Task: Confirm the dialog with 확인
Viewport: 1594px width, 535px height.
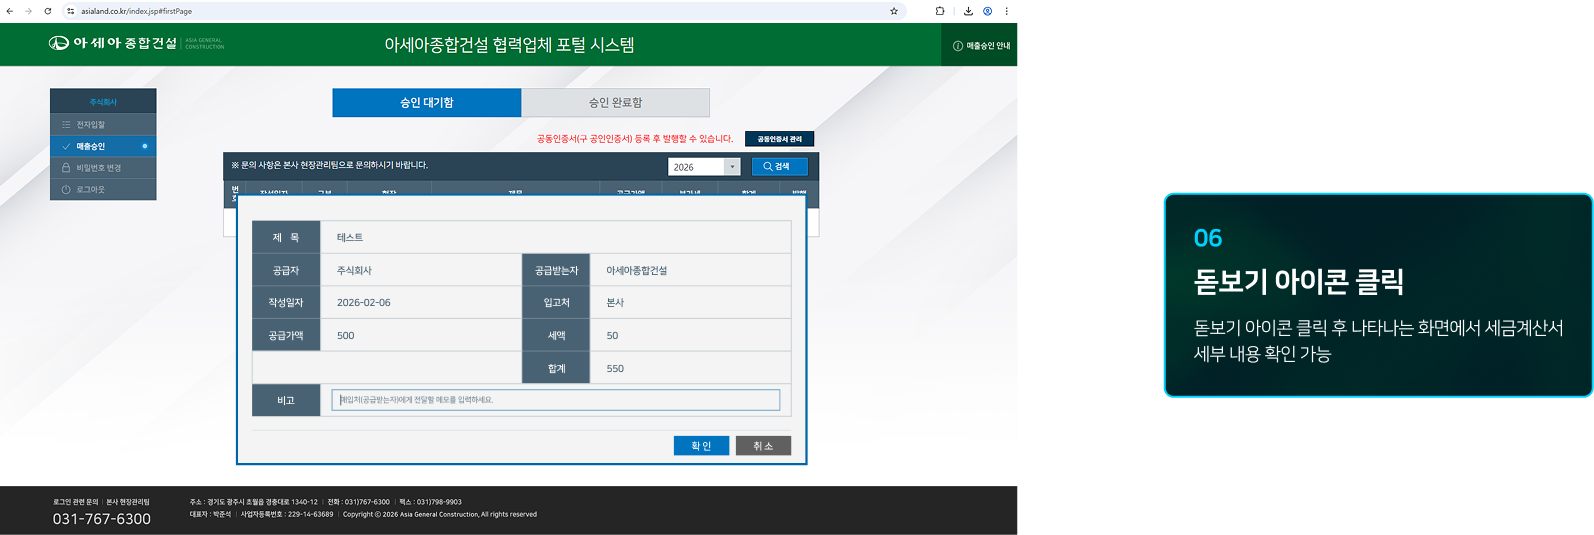Action: click(701, 446)
